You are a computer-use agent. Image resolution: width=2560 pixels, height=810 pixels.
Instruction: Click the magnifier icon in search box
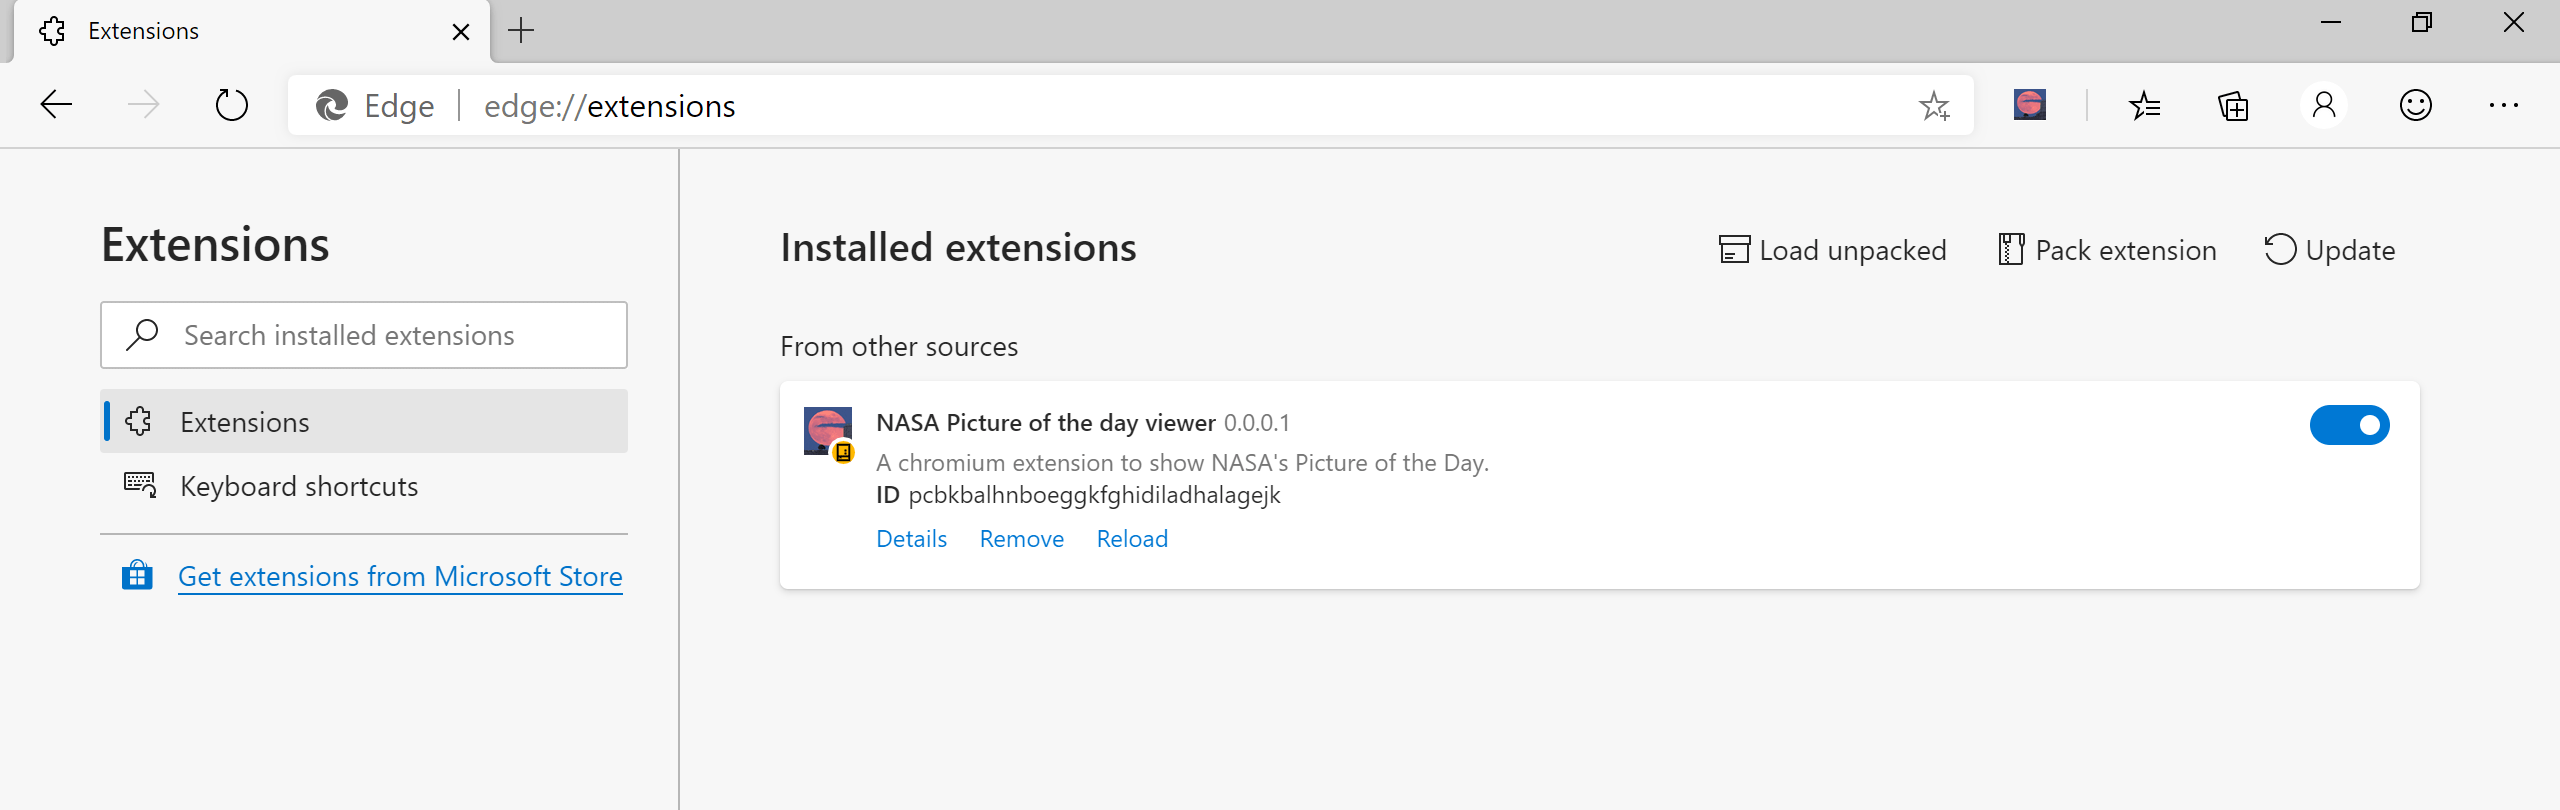point(142,335)
